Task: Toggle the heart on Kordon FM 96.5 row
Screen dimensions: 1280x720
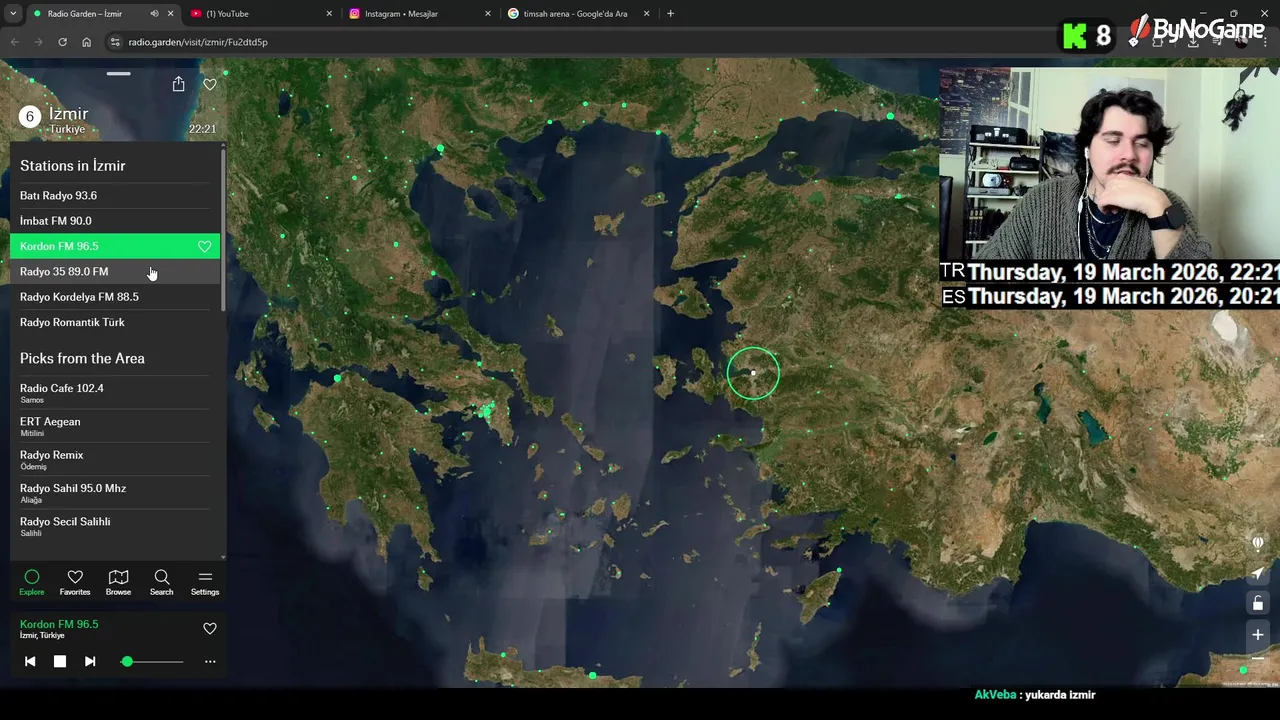Action: [x=204, y=246]
